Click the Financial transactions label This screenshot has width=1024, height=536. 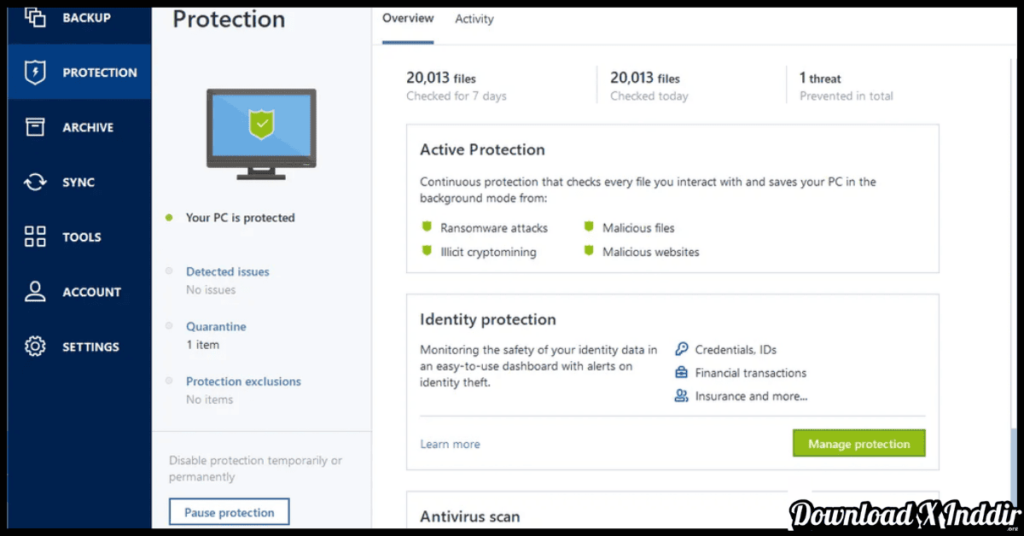(x=750, y=373)
